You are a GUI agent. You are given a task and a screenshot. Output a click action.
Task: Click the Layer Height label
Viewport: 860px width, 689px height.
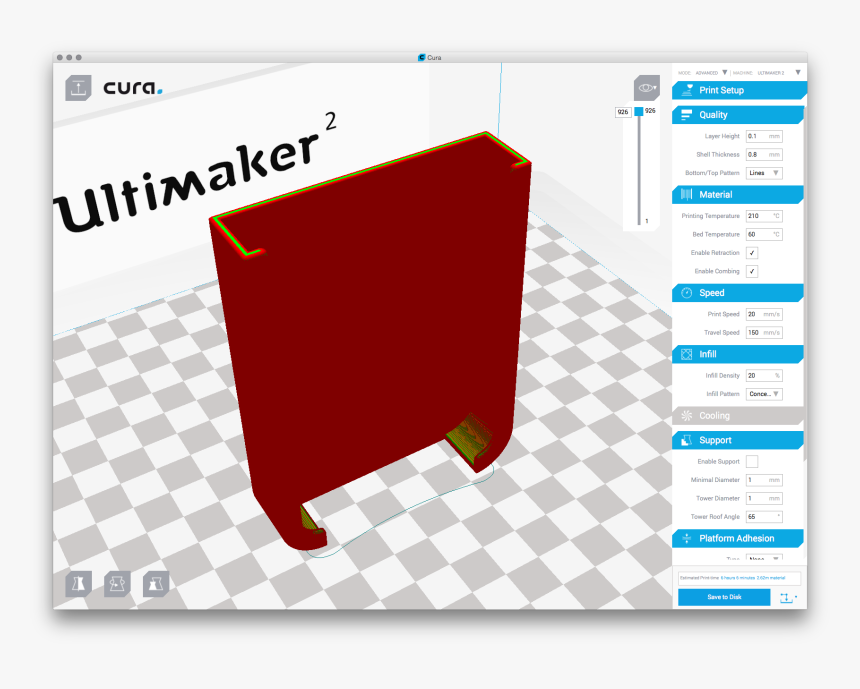[x=722, y=136]
